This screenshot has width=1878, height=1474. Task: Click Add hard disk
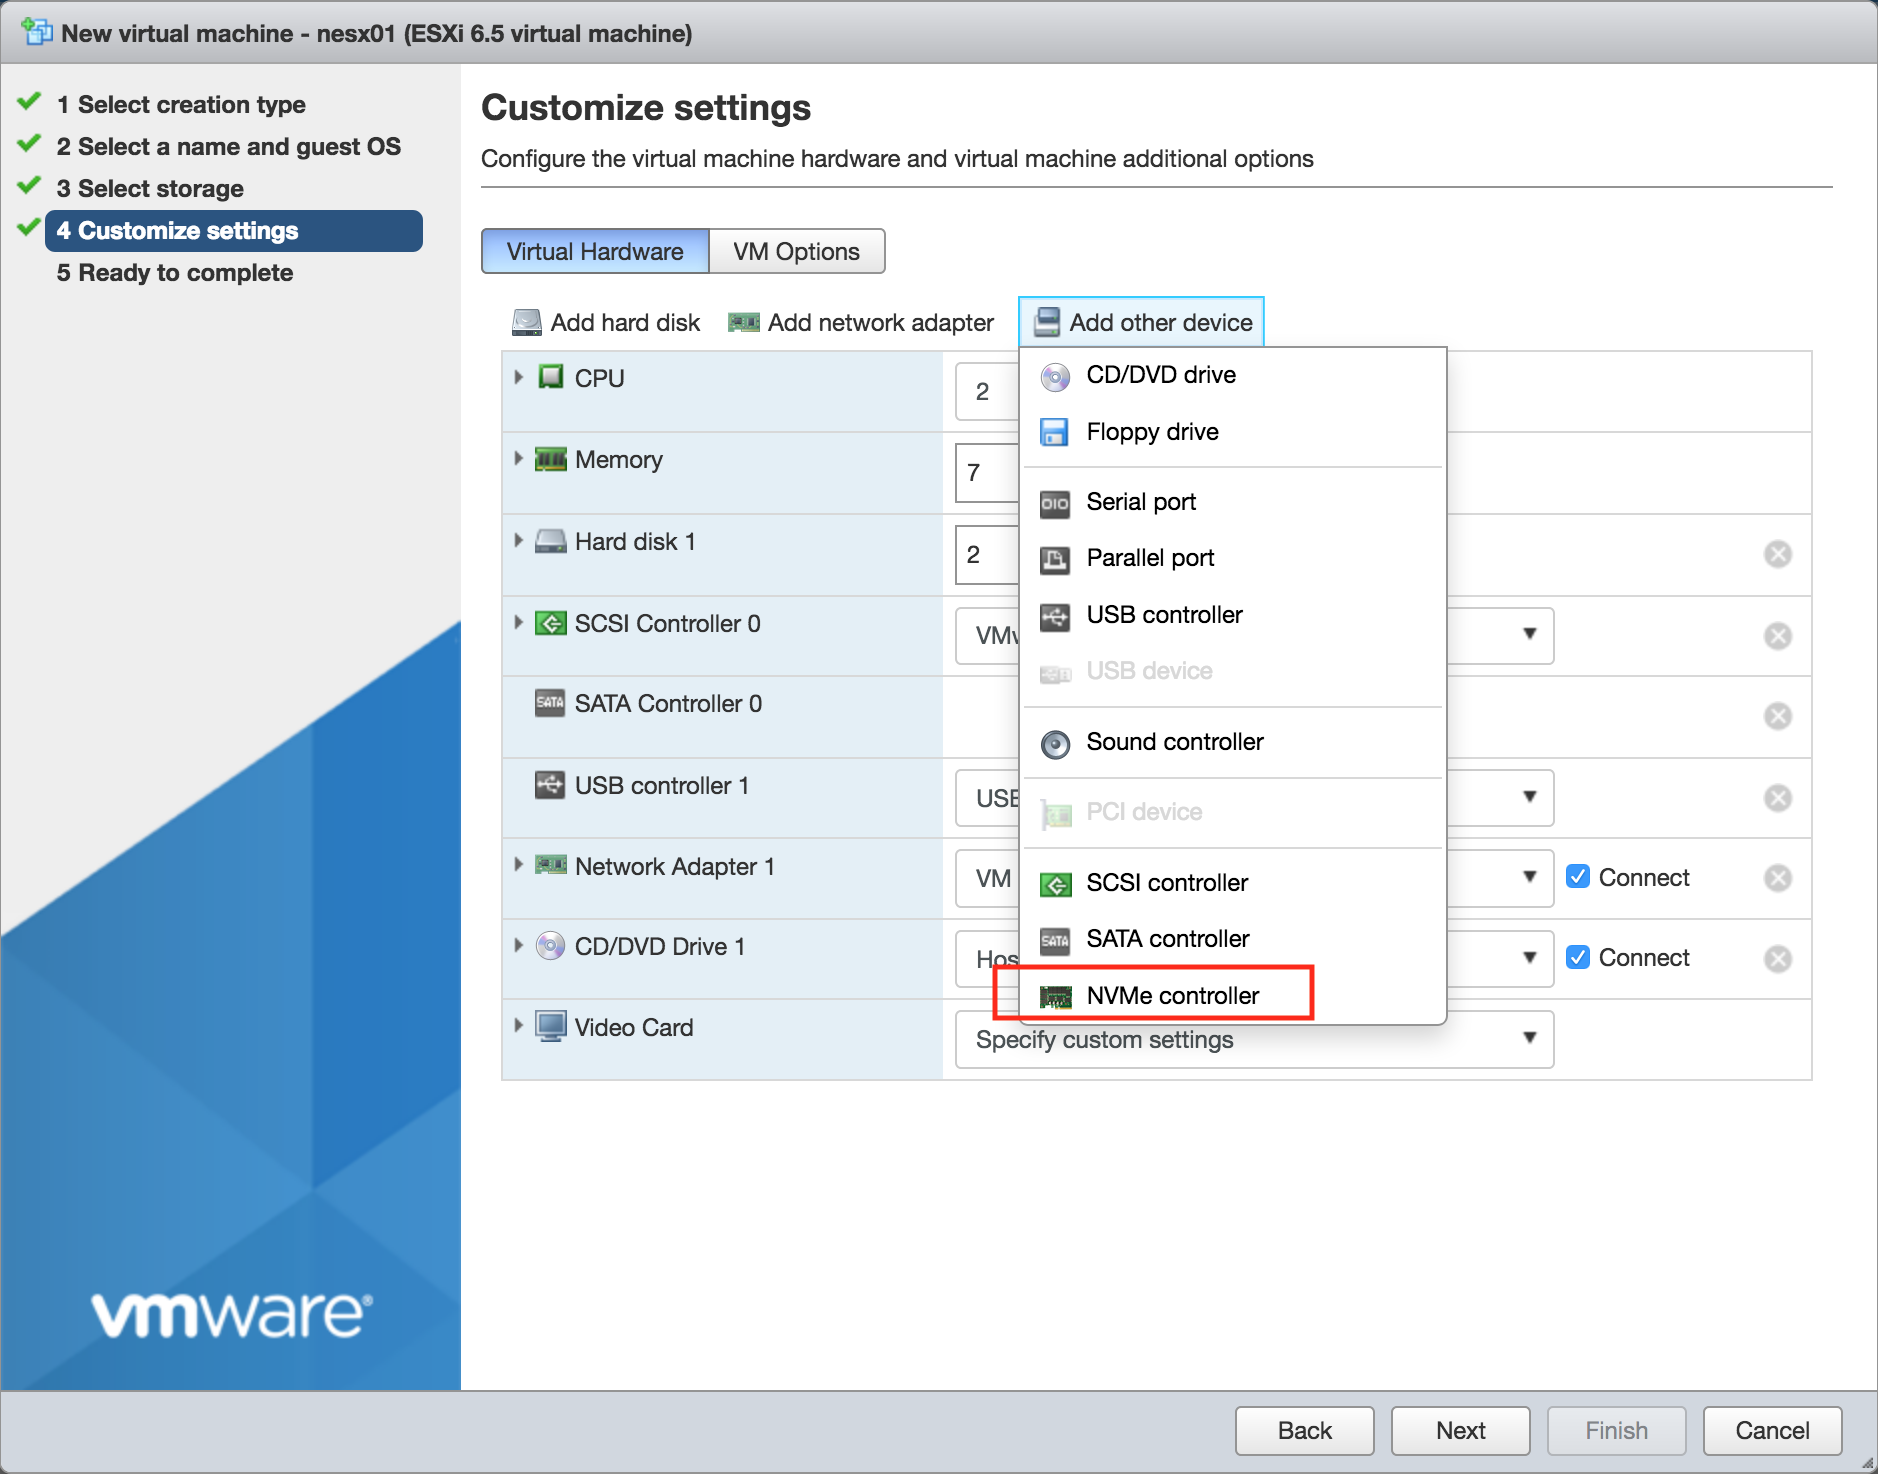606,322
